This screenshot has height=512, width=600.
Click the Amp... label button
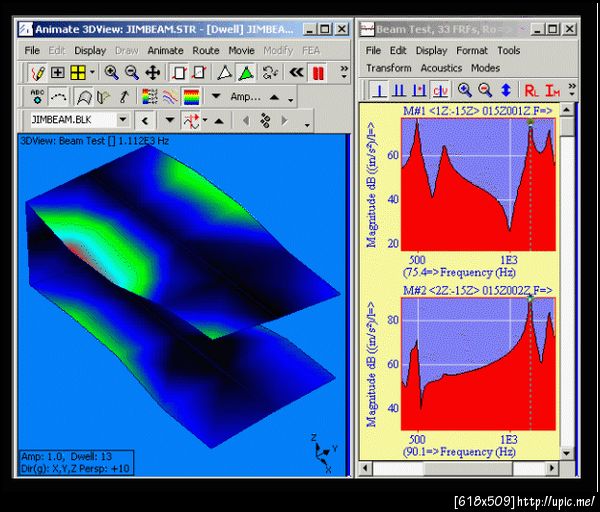point(245,97)
